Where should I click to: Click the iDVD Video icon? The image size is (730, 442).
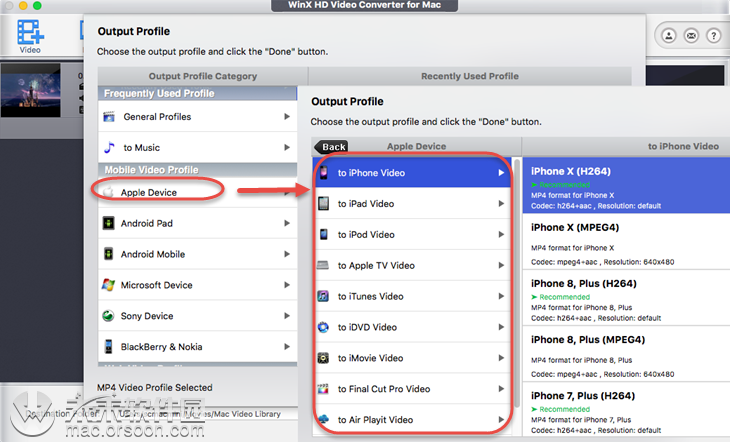click(323, 327)
